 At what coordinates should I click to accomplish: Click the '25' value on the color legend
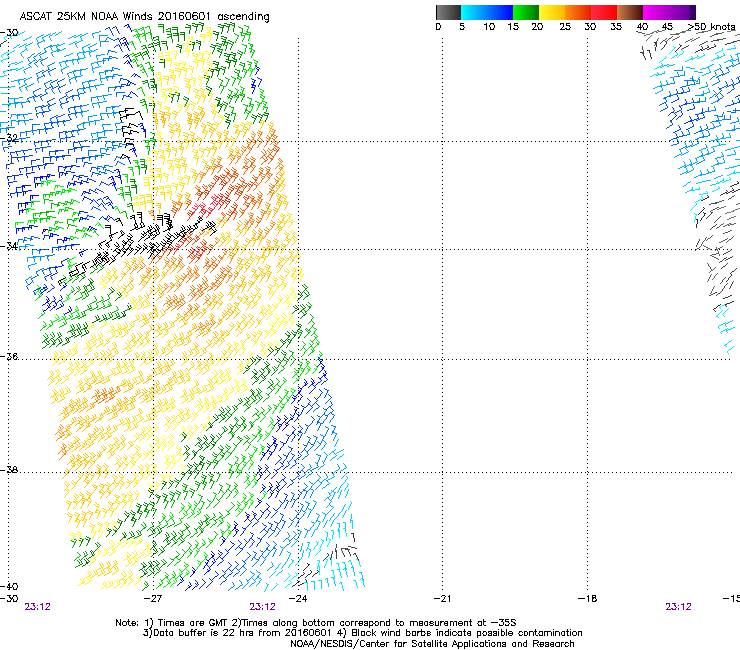pyautogui.click(x=565, y=26)
